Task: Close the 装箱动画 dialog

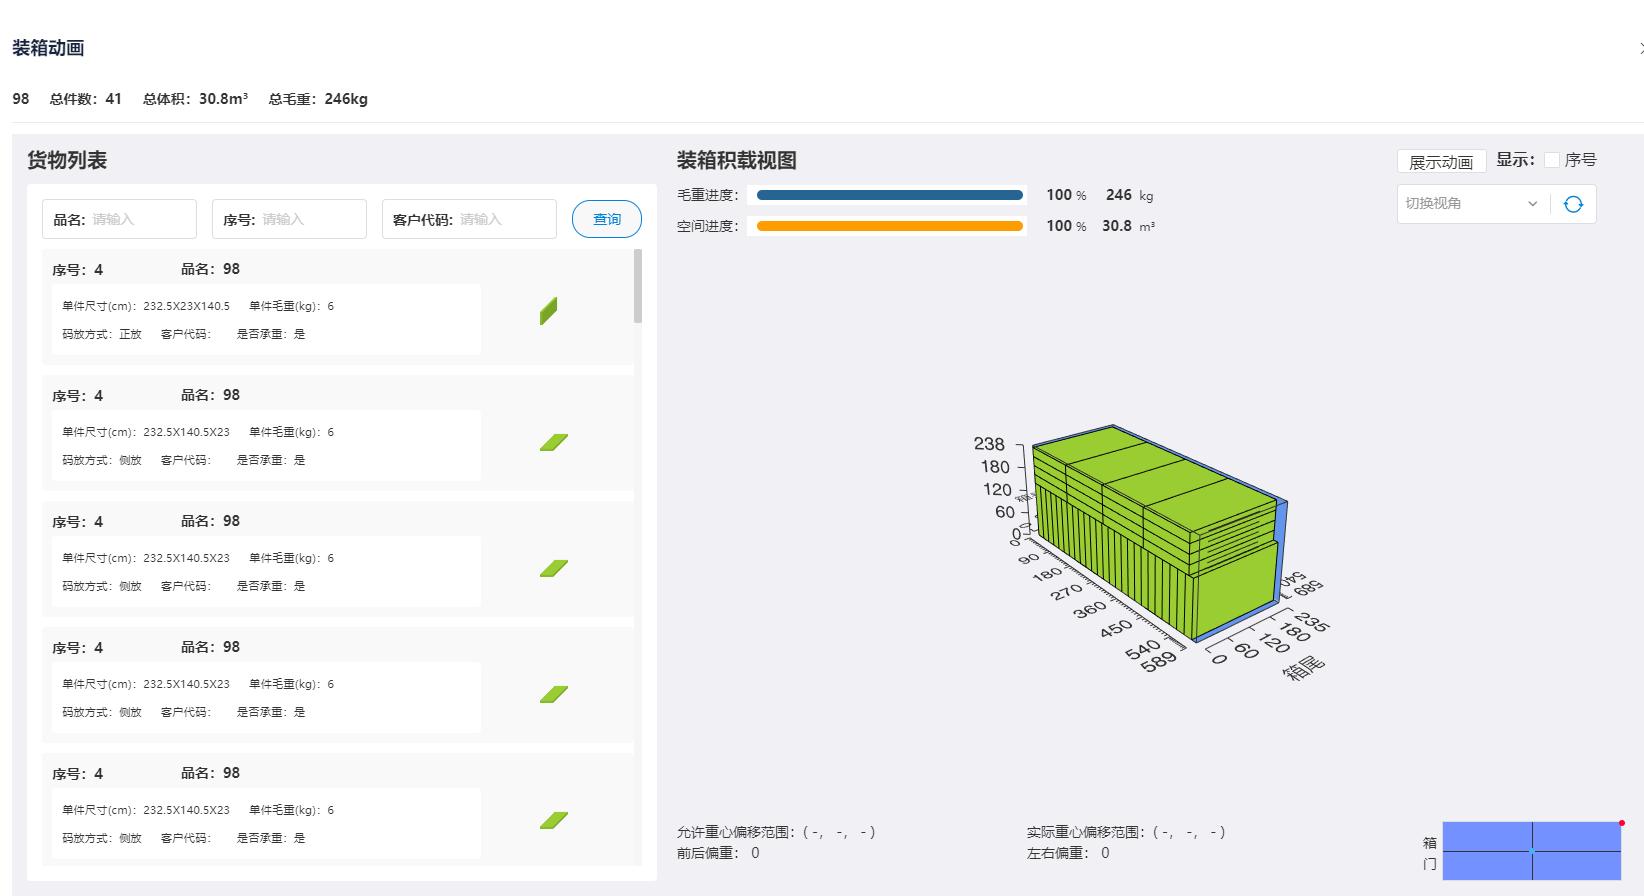Action: click(x=1640, y=48)
